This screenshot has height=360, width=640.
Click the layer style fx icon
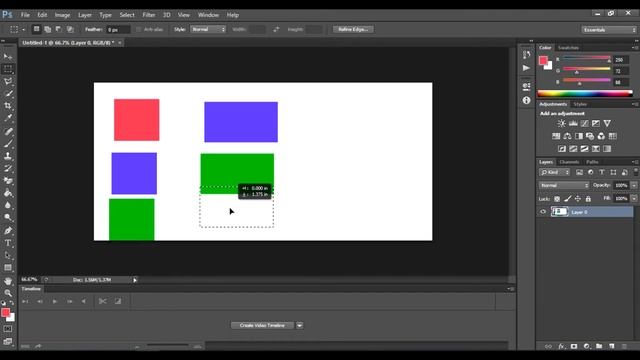pyautogui.click(x=561, y=346)
